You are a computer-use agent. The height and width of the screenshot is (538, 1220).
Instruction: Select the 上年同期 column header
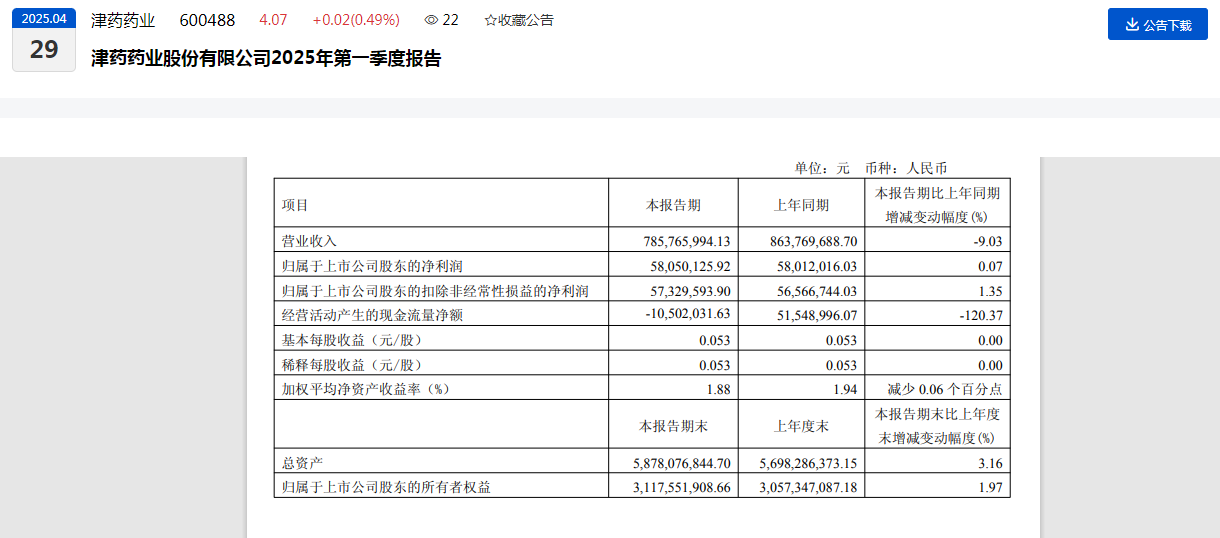(801, 205)
